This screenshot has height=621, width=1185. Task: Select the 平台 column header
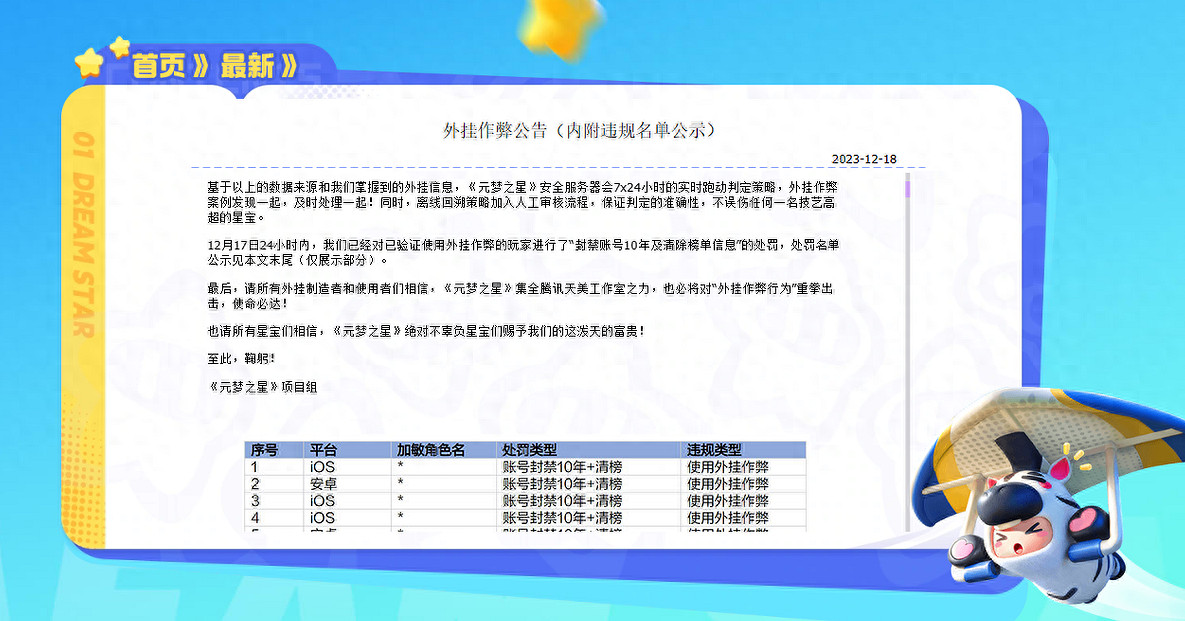(x=322, y=449)
